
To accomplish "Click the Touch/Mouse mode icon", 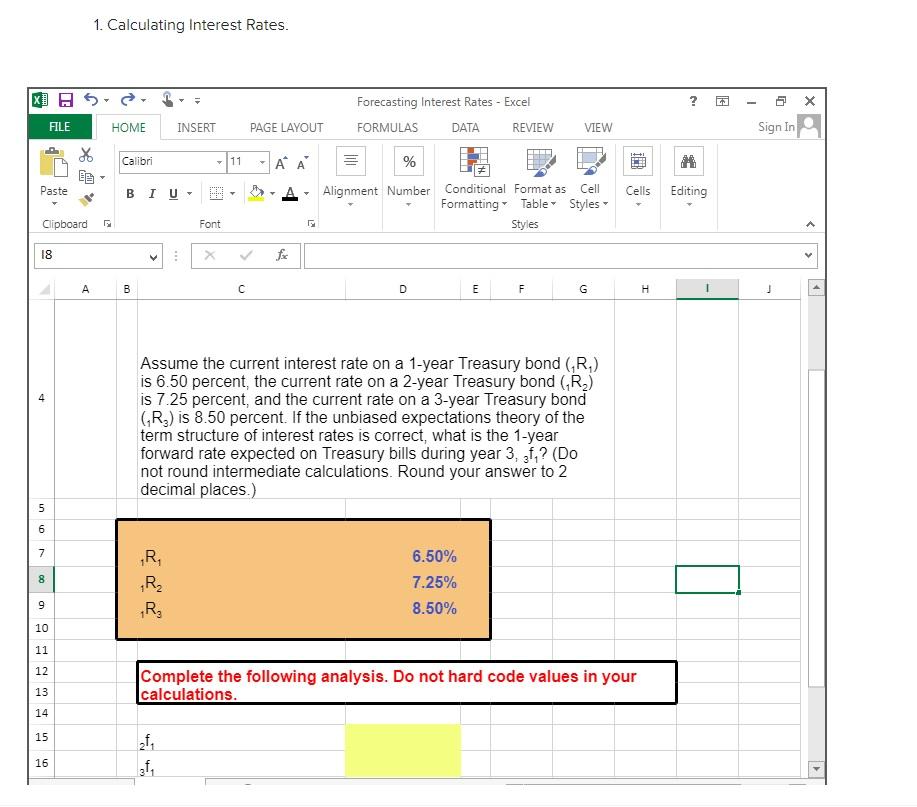I will 168,99.
